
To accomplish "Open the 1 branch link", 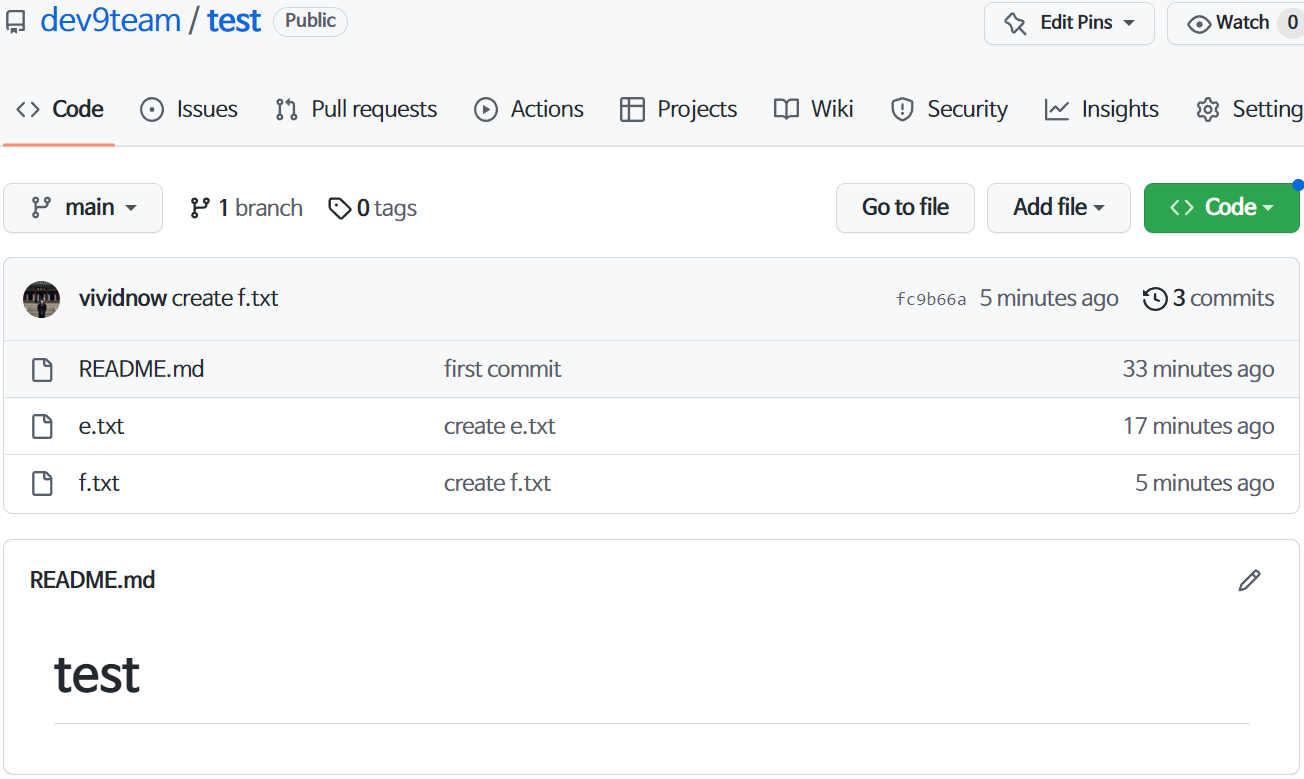I will pyautogui.click(x=246, y=208).
